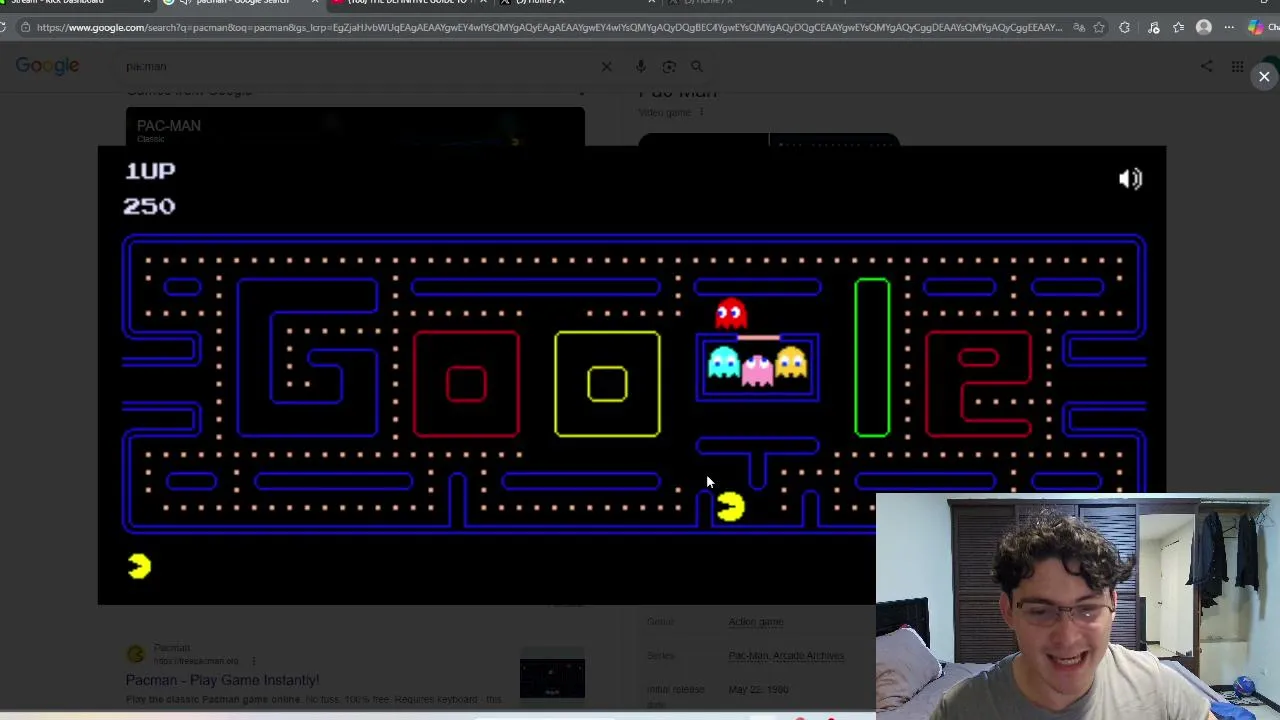Open the browser more-options menu
This screenshot has height=720, width=1280.
point(1229,27)
